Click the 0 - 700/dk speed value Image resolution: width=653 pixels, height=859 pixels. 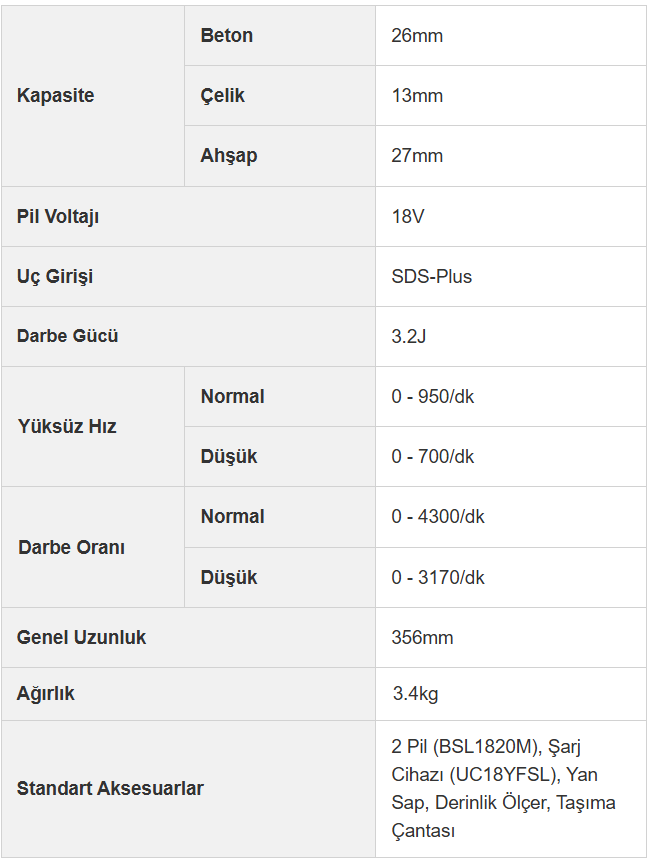click(x=433, y=457)
